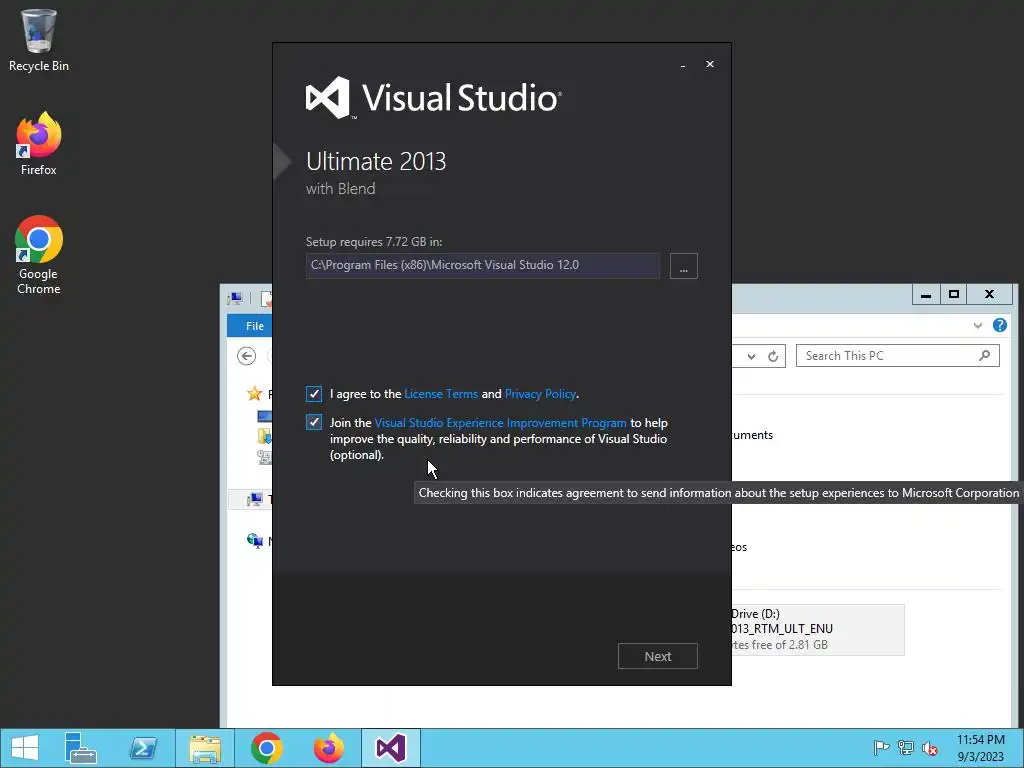Open Server Manager from the taskbar
This screenshot has height=768, width=1024.
[x=81, y=748]
